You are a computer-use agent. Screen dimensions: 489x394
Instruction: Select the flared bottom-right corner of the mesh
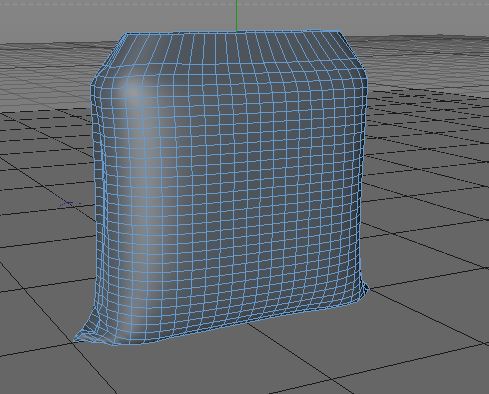[362, 288]
